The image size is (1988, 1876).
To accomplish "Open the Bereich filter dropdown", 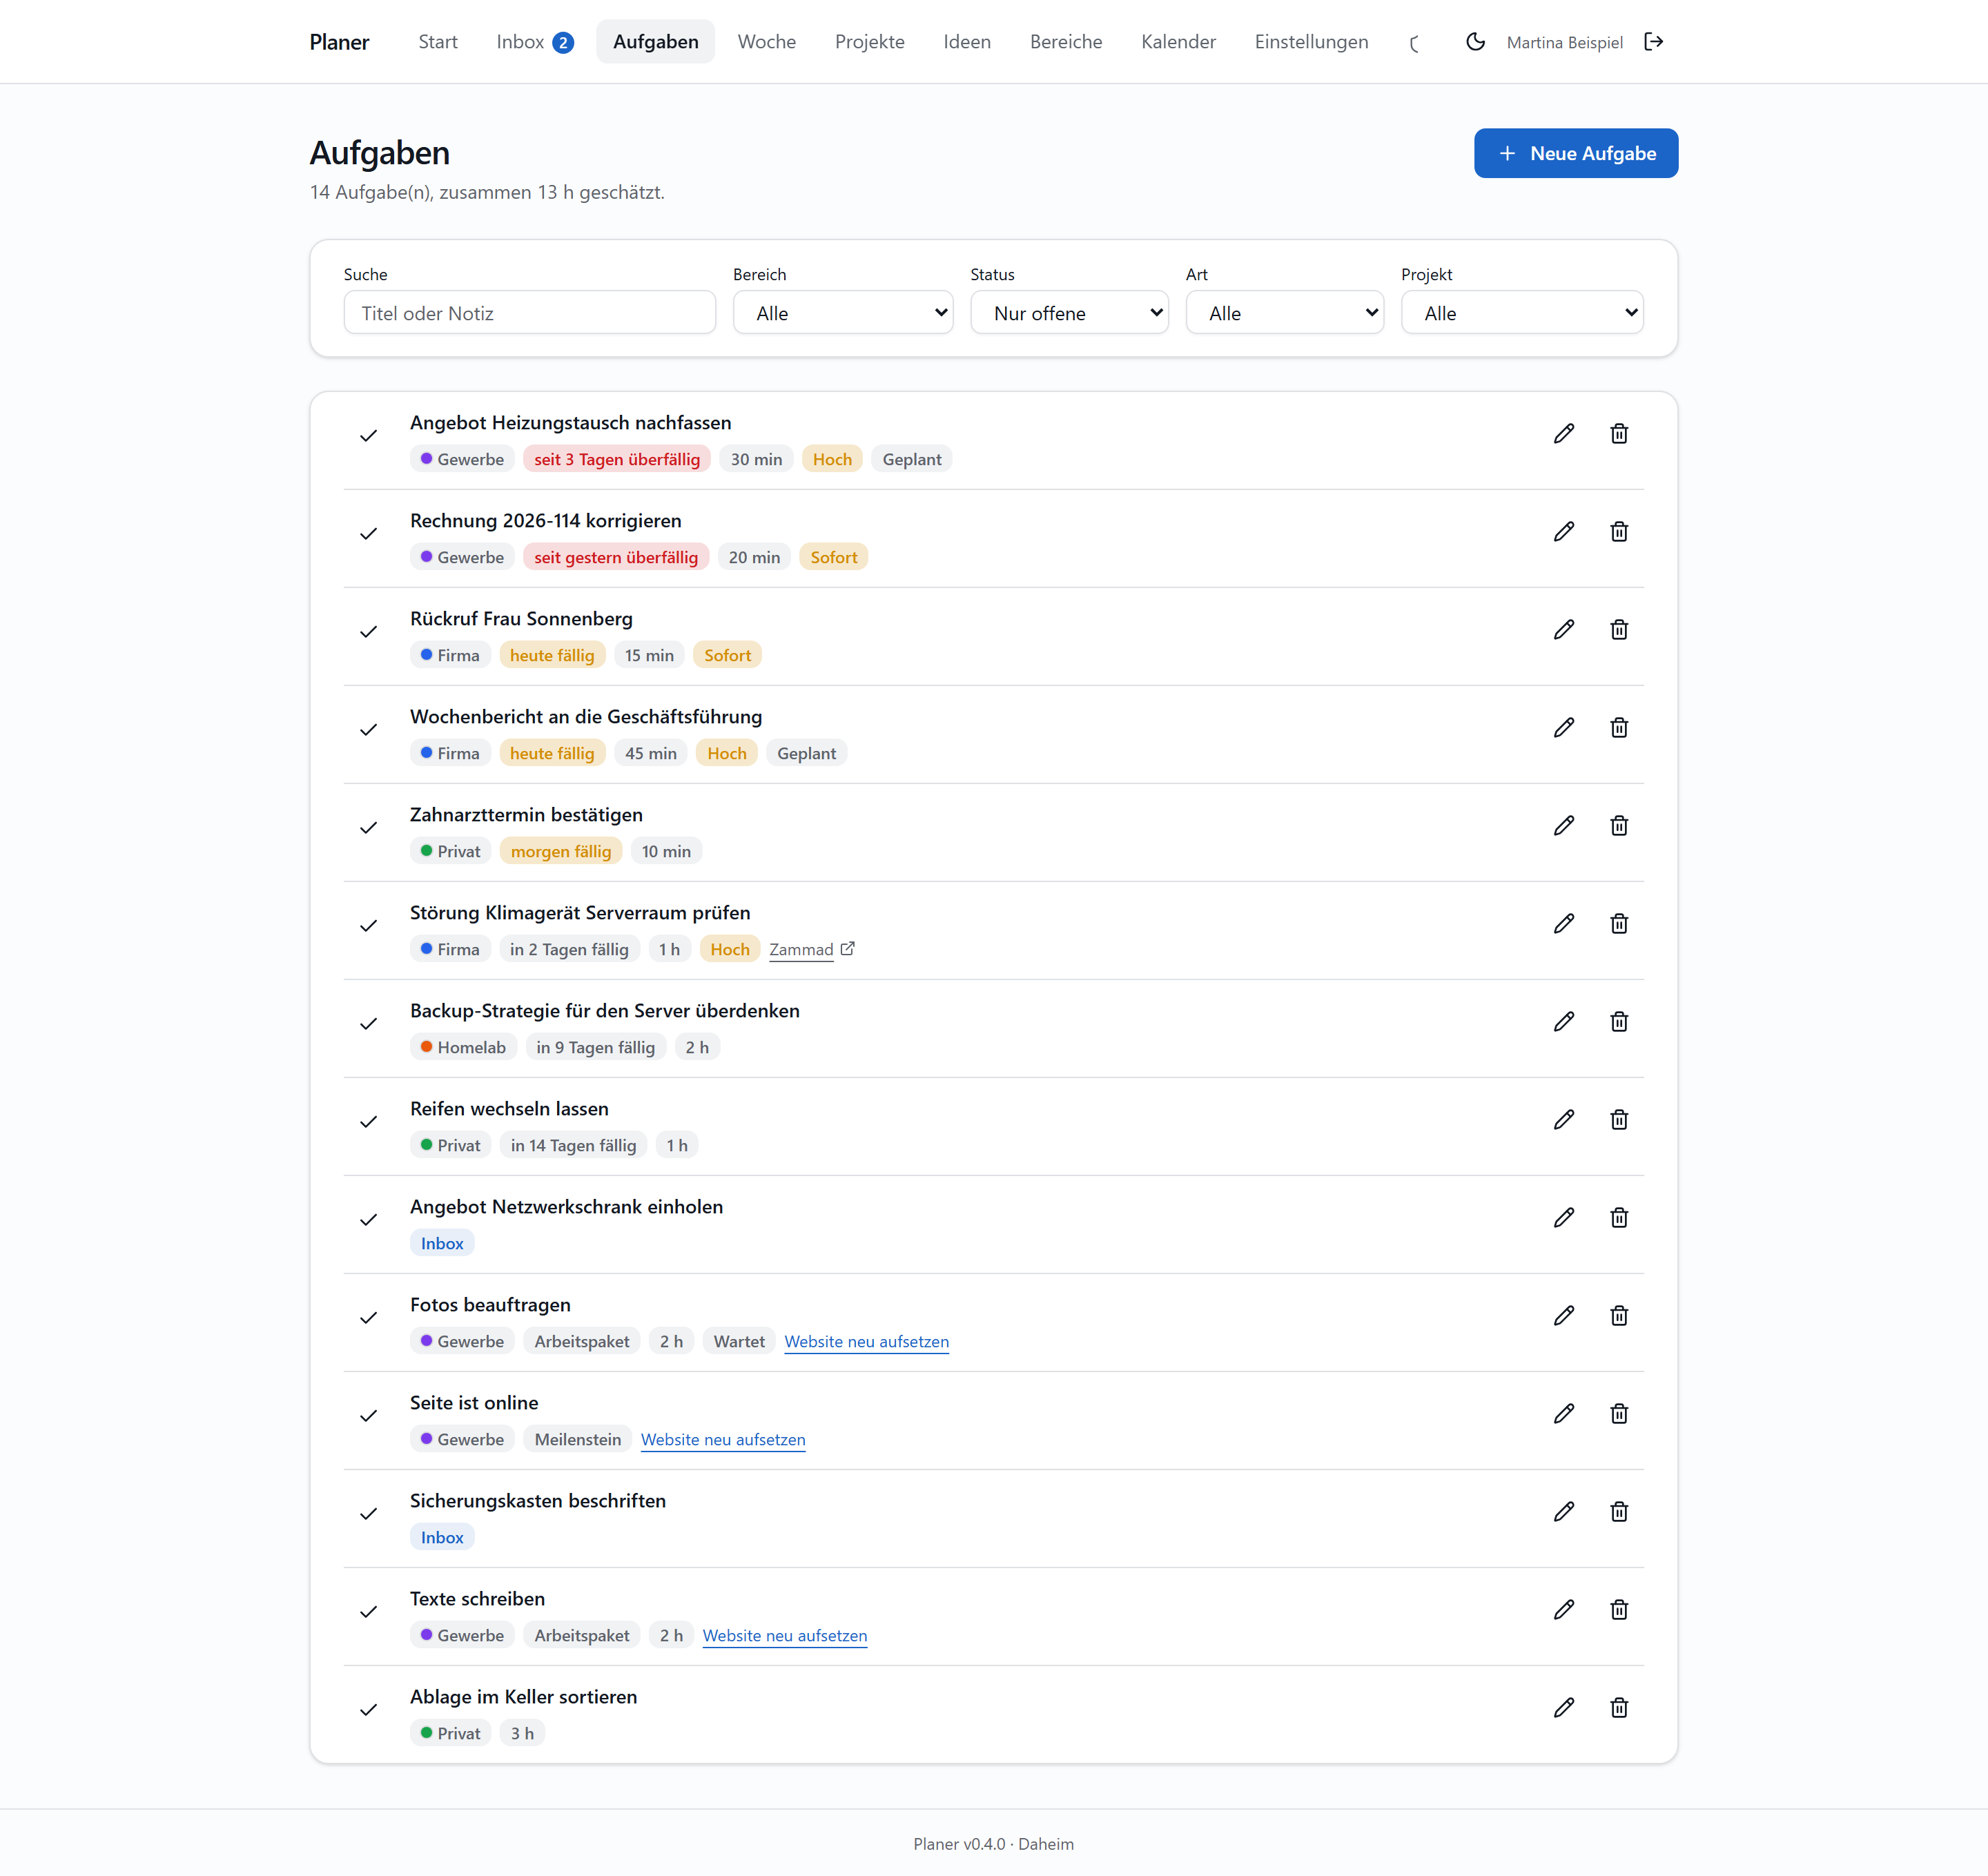I will tap(843, 313).
